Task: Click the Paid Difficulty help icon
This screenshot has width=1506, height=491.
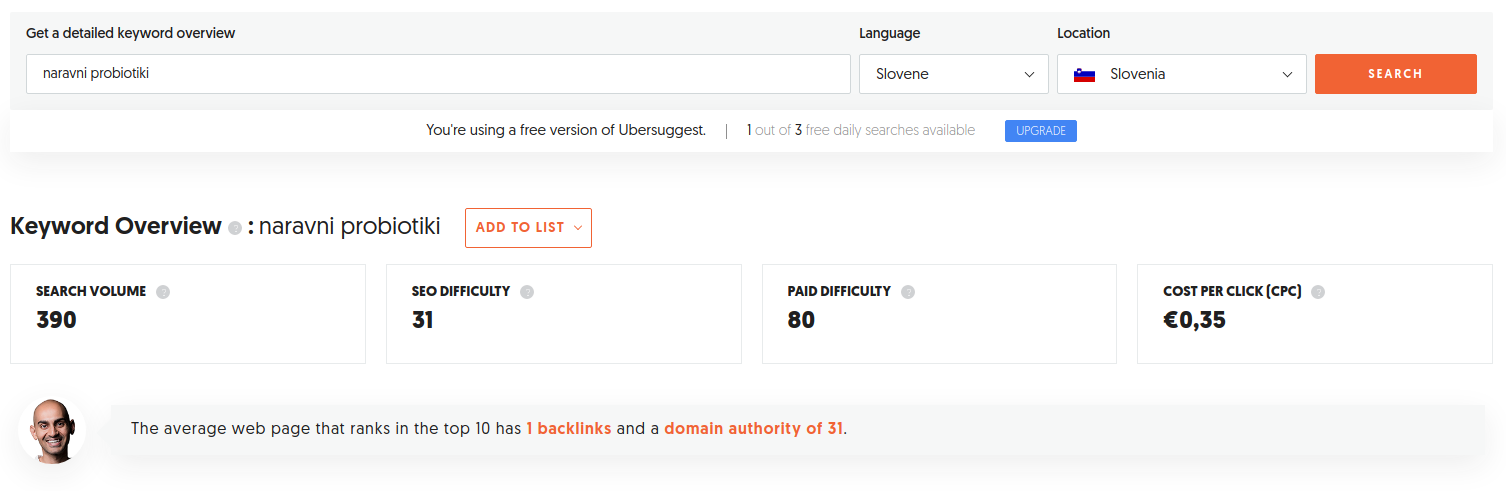Action: [908, 292]
